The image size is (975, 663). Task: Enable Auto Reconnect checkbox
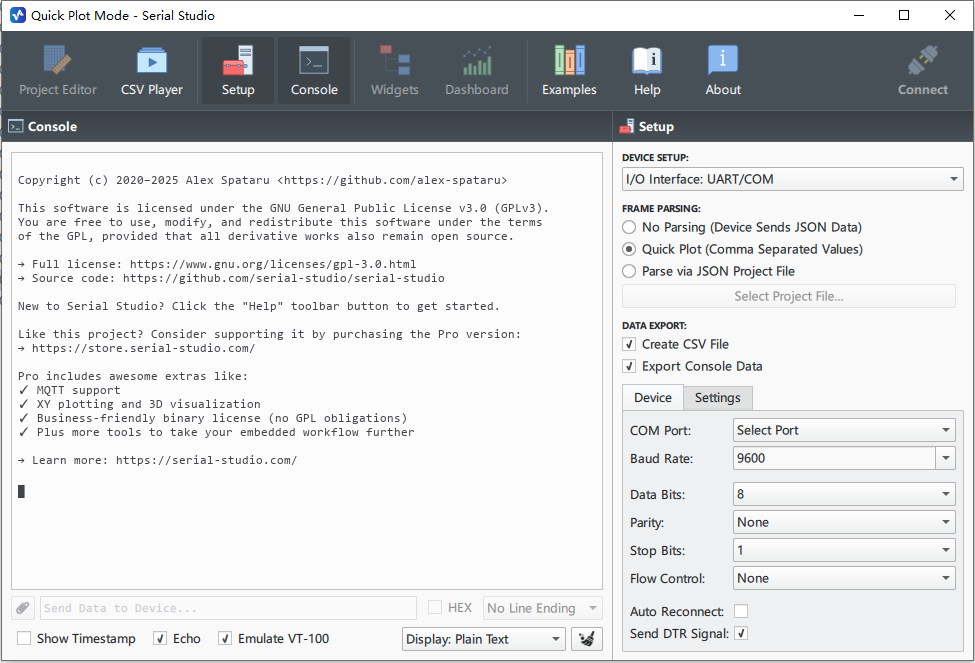click(741, 611)
